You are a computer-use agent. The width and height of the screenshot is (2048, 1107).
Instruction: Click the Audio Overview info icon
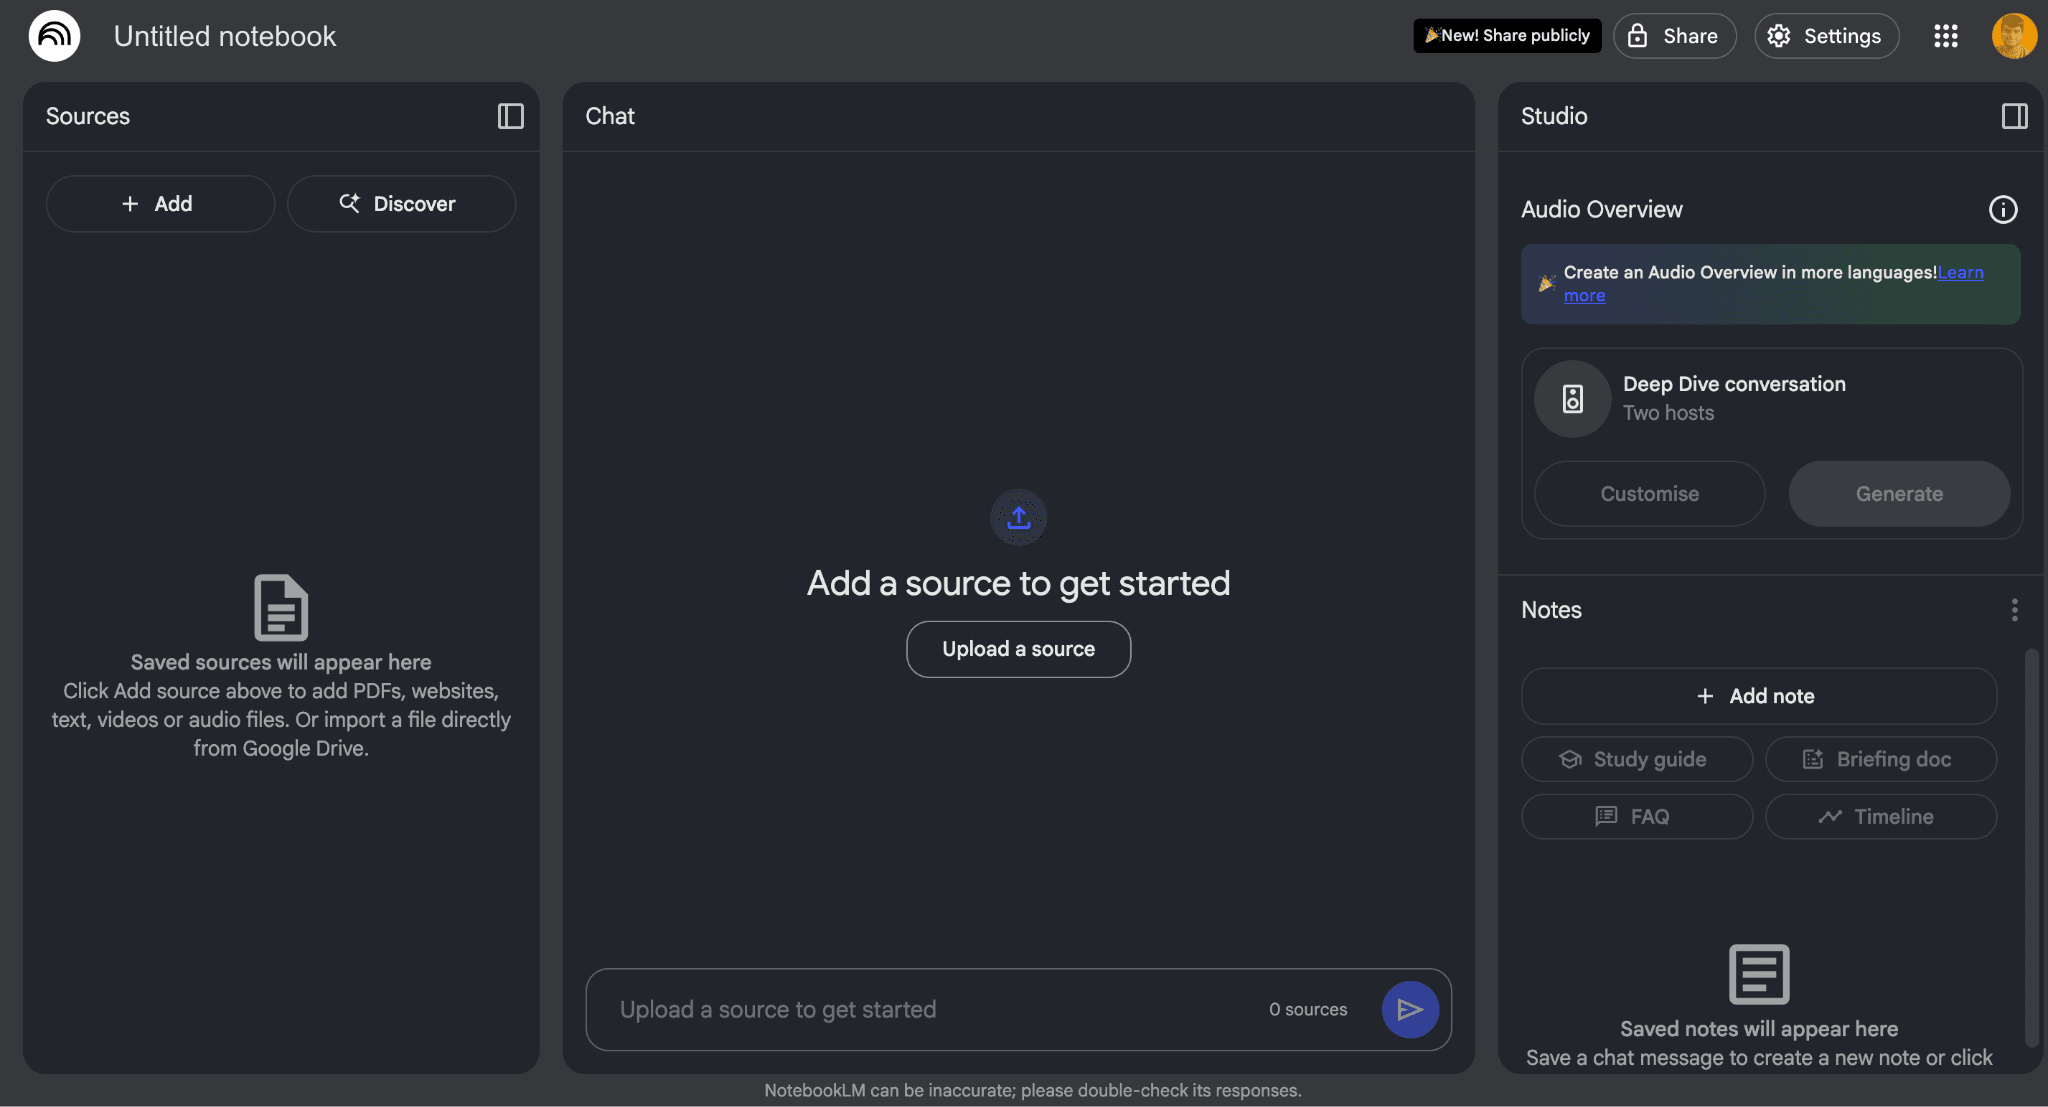click(x=2002, y=209)
